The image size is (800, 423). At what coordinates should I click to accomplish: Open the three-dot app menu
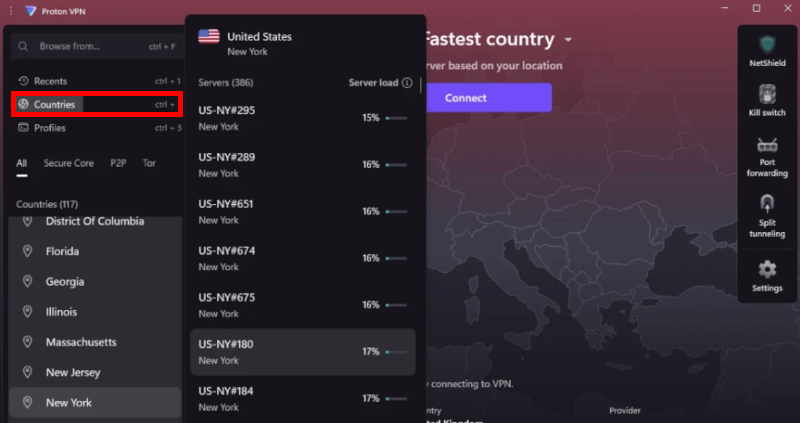(11, 11)
